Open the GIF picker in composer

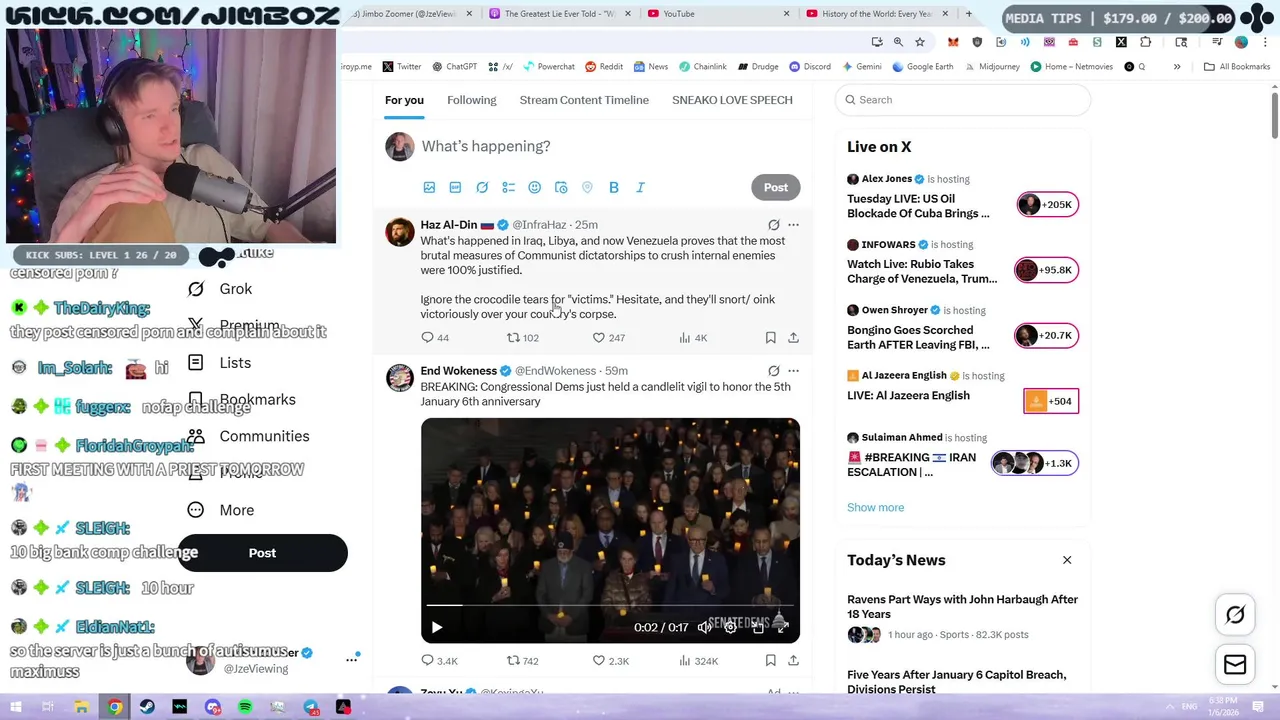[x=455, y=187]
